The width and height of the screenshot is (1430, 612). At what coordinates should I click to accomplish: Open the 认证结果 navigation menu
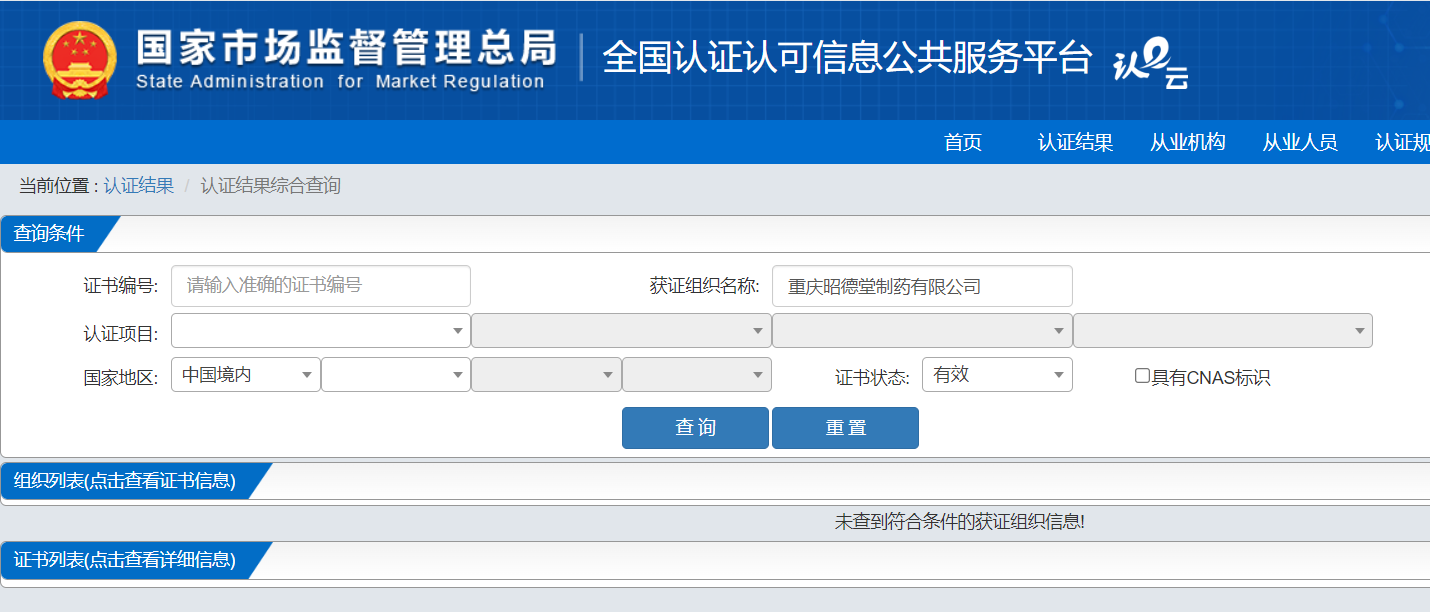[1075, 142]
